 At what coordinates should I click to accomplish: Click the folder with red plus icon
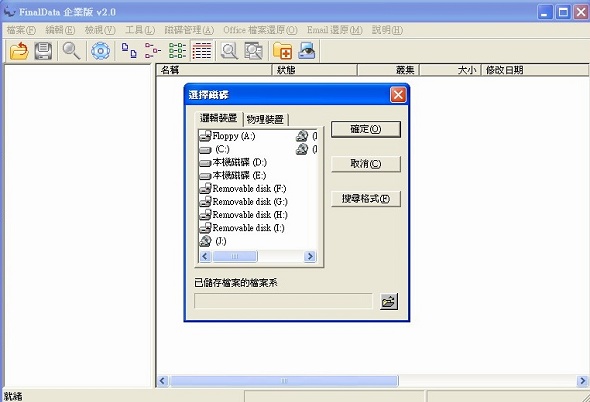pyautogui.click(x=282, y=51)
